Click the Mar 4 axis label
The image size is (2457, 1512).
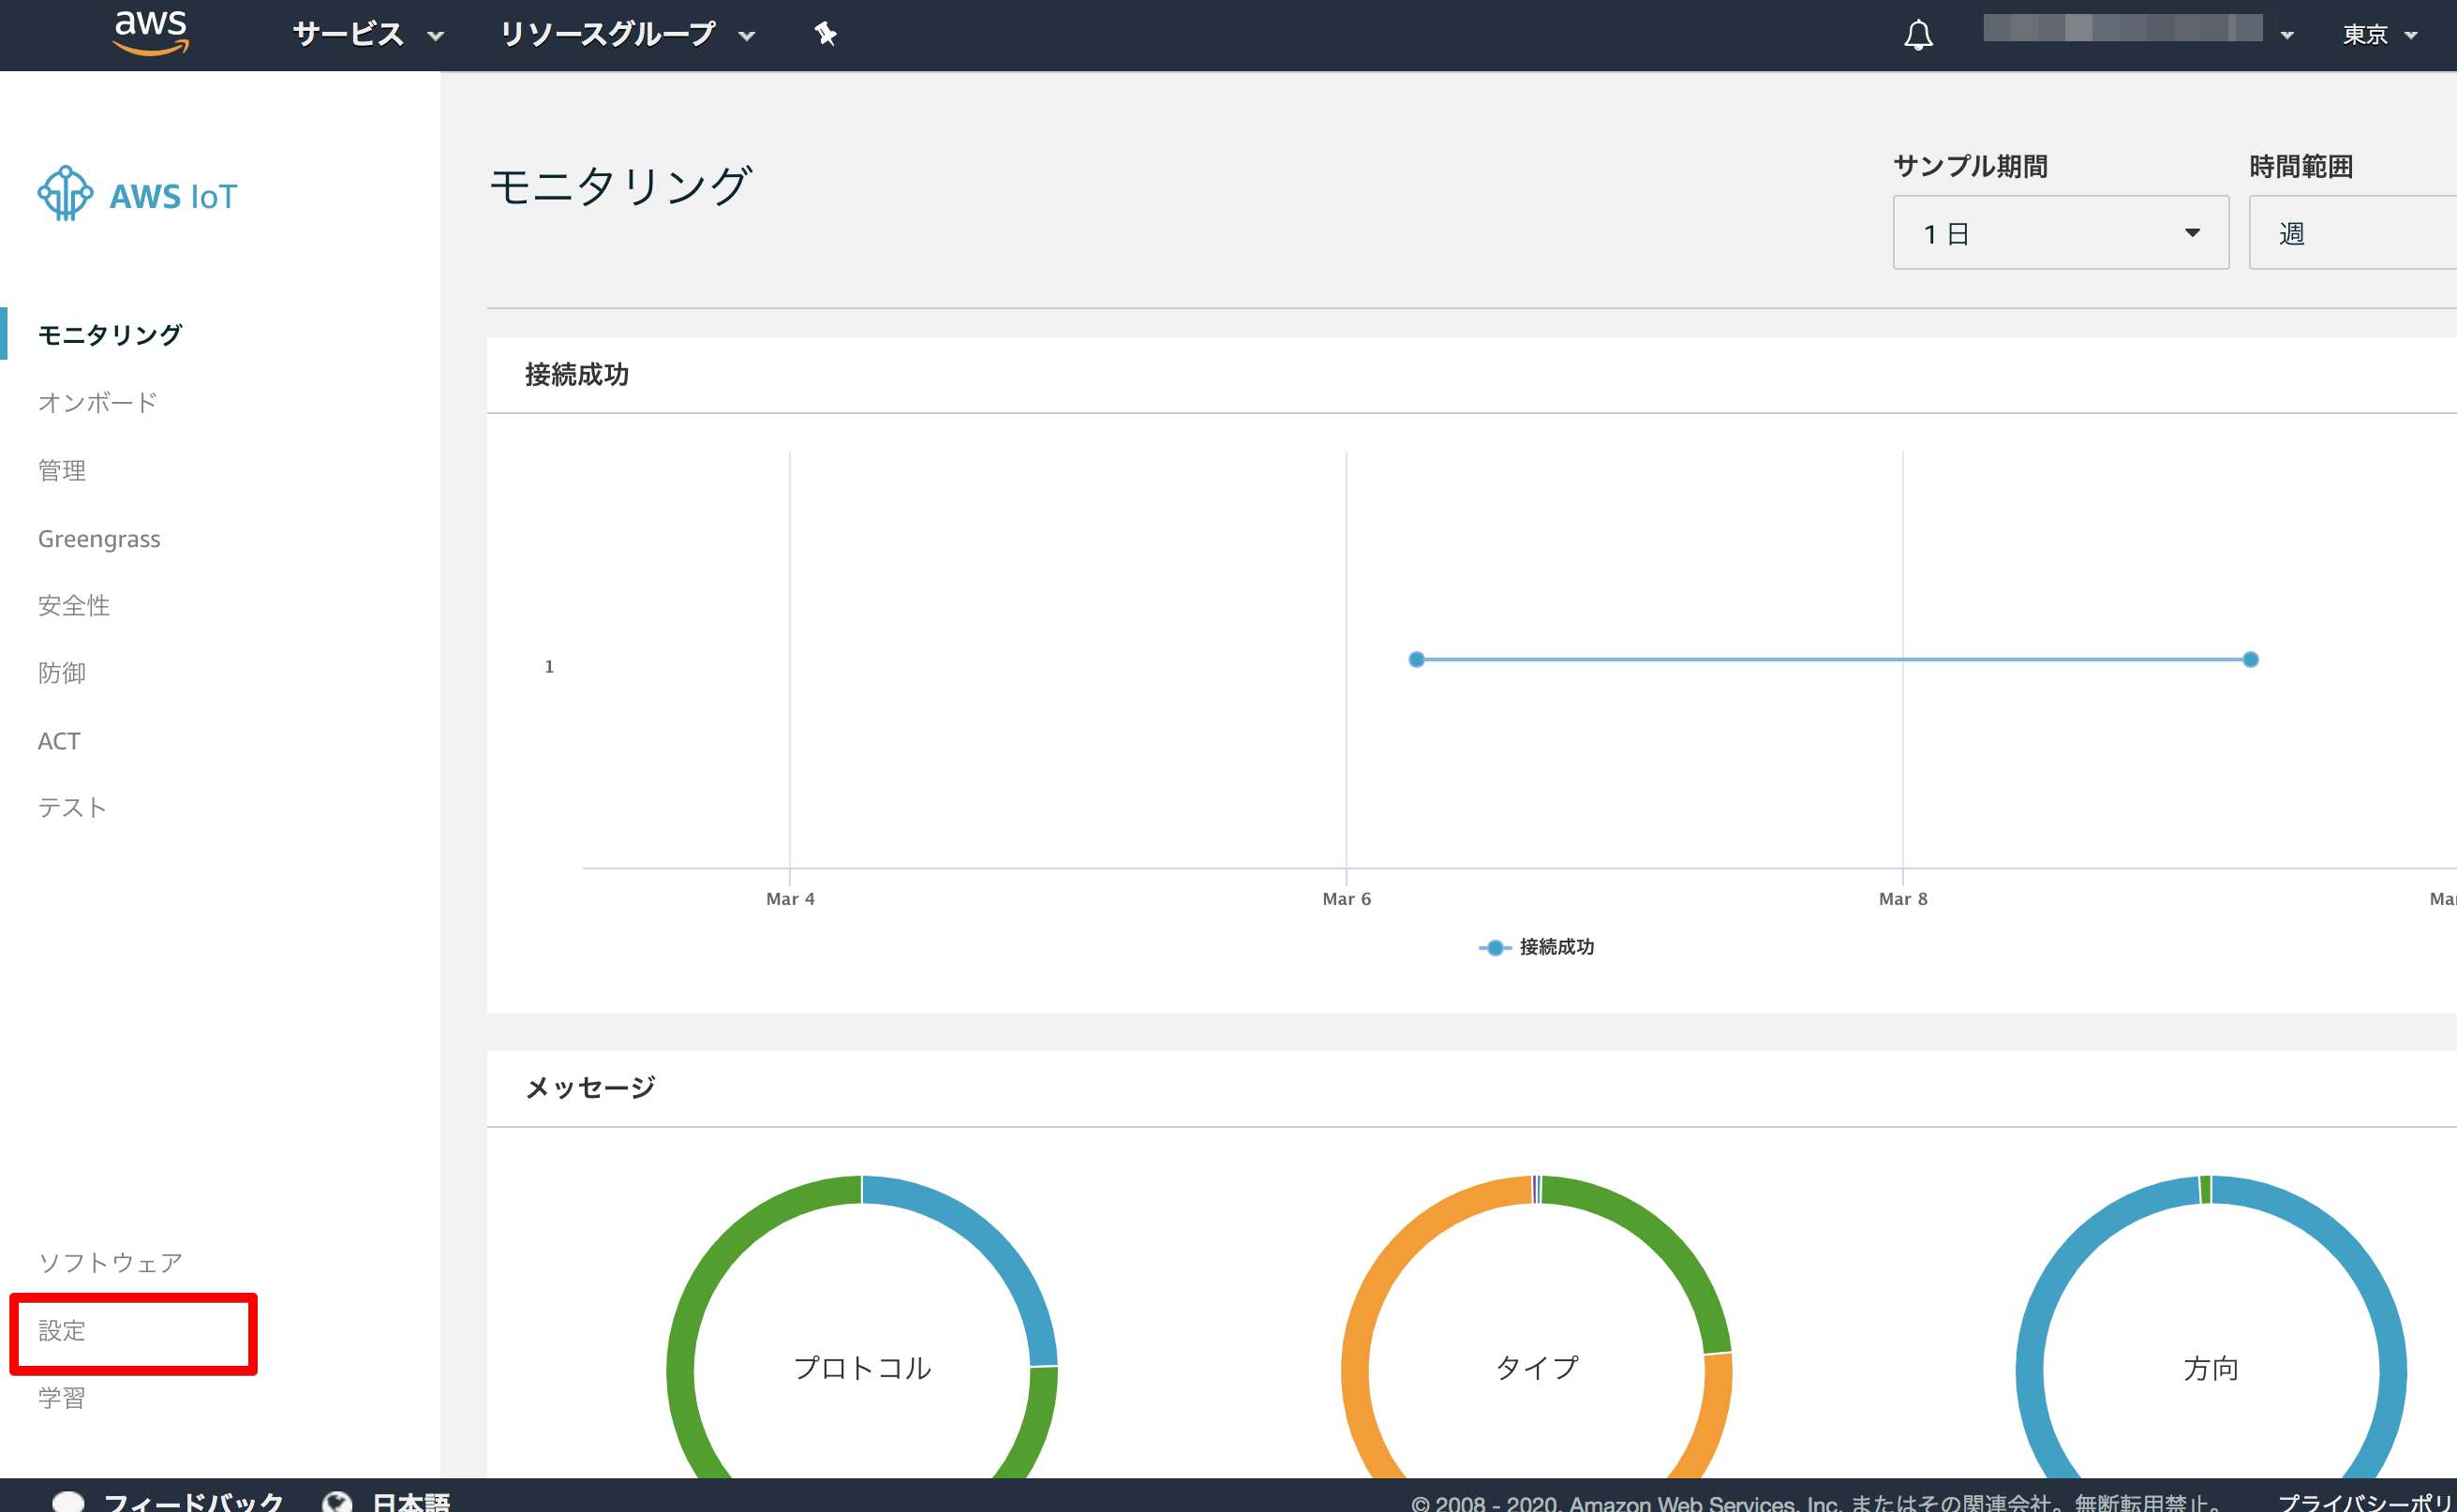tap(790, 899)
